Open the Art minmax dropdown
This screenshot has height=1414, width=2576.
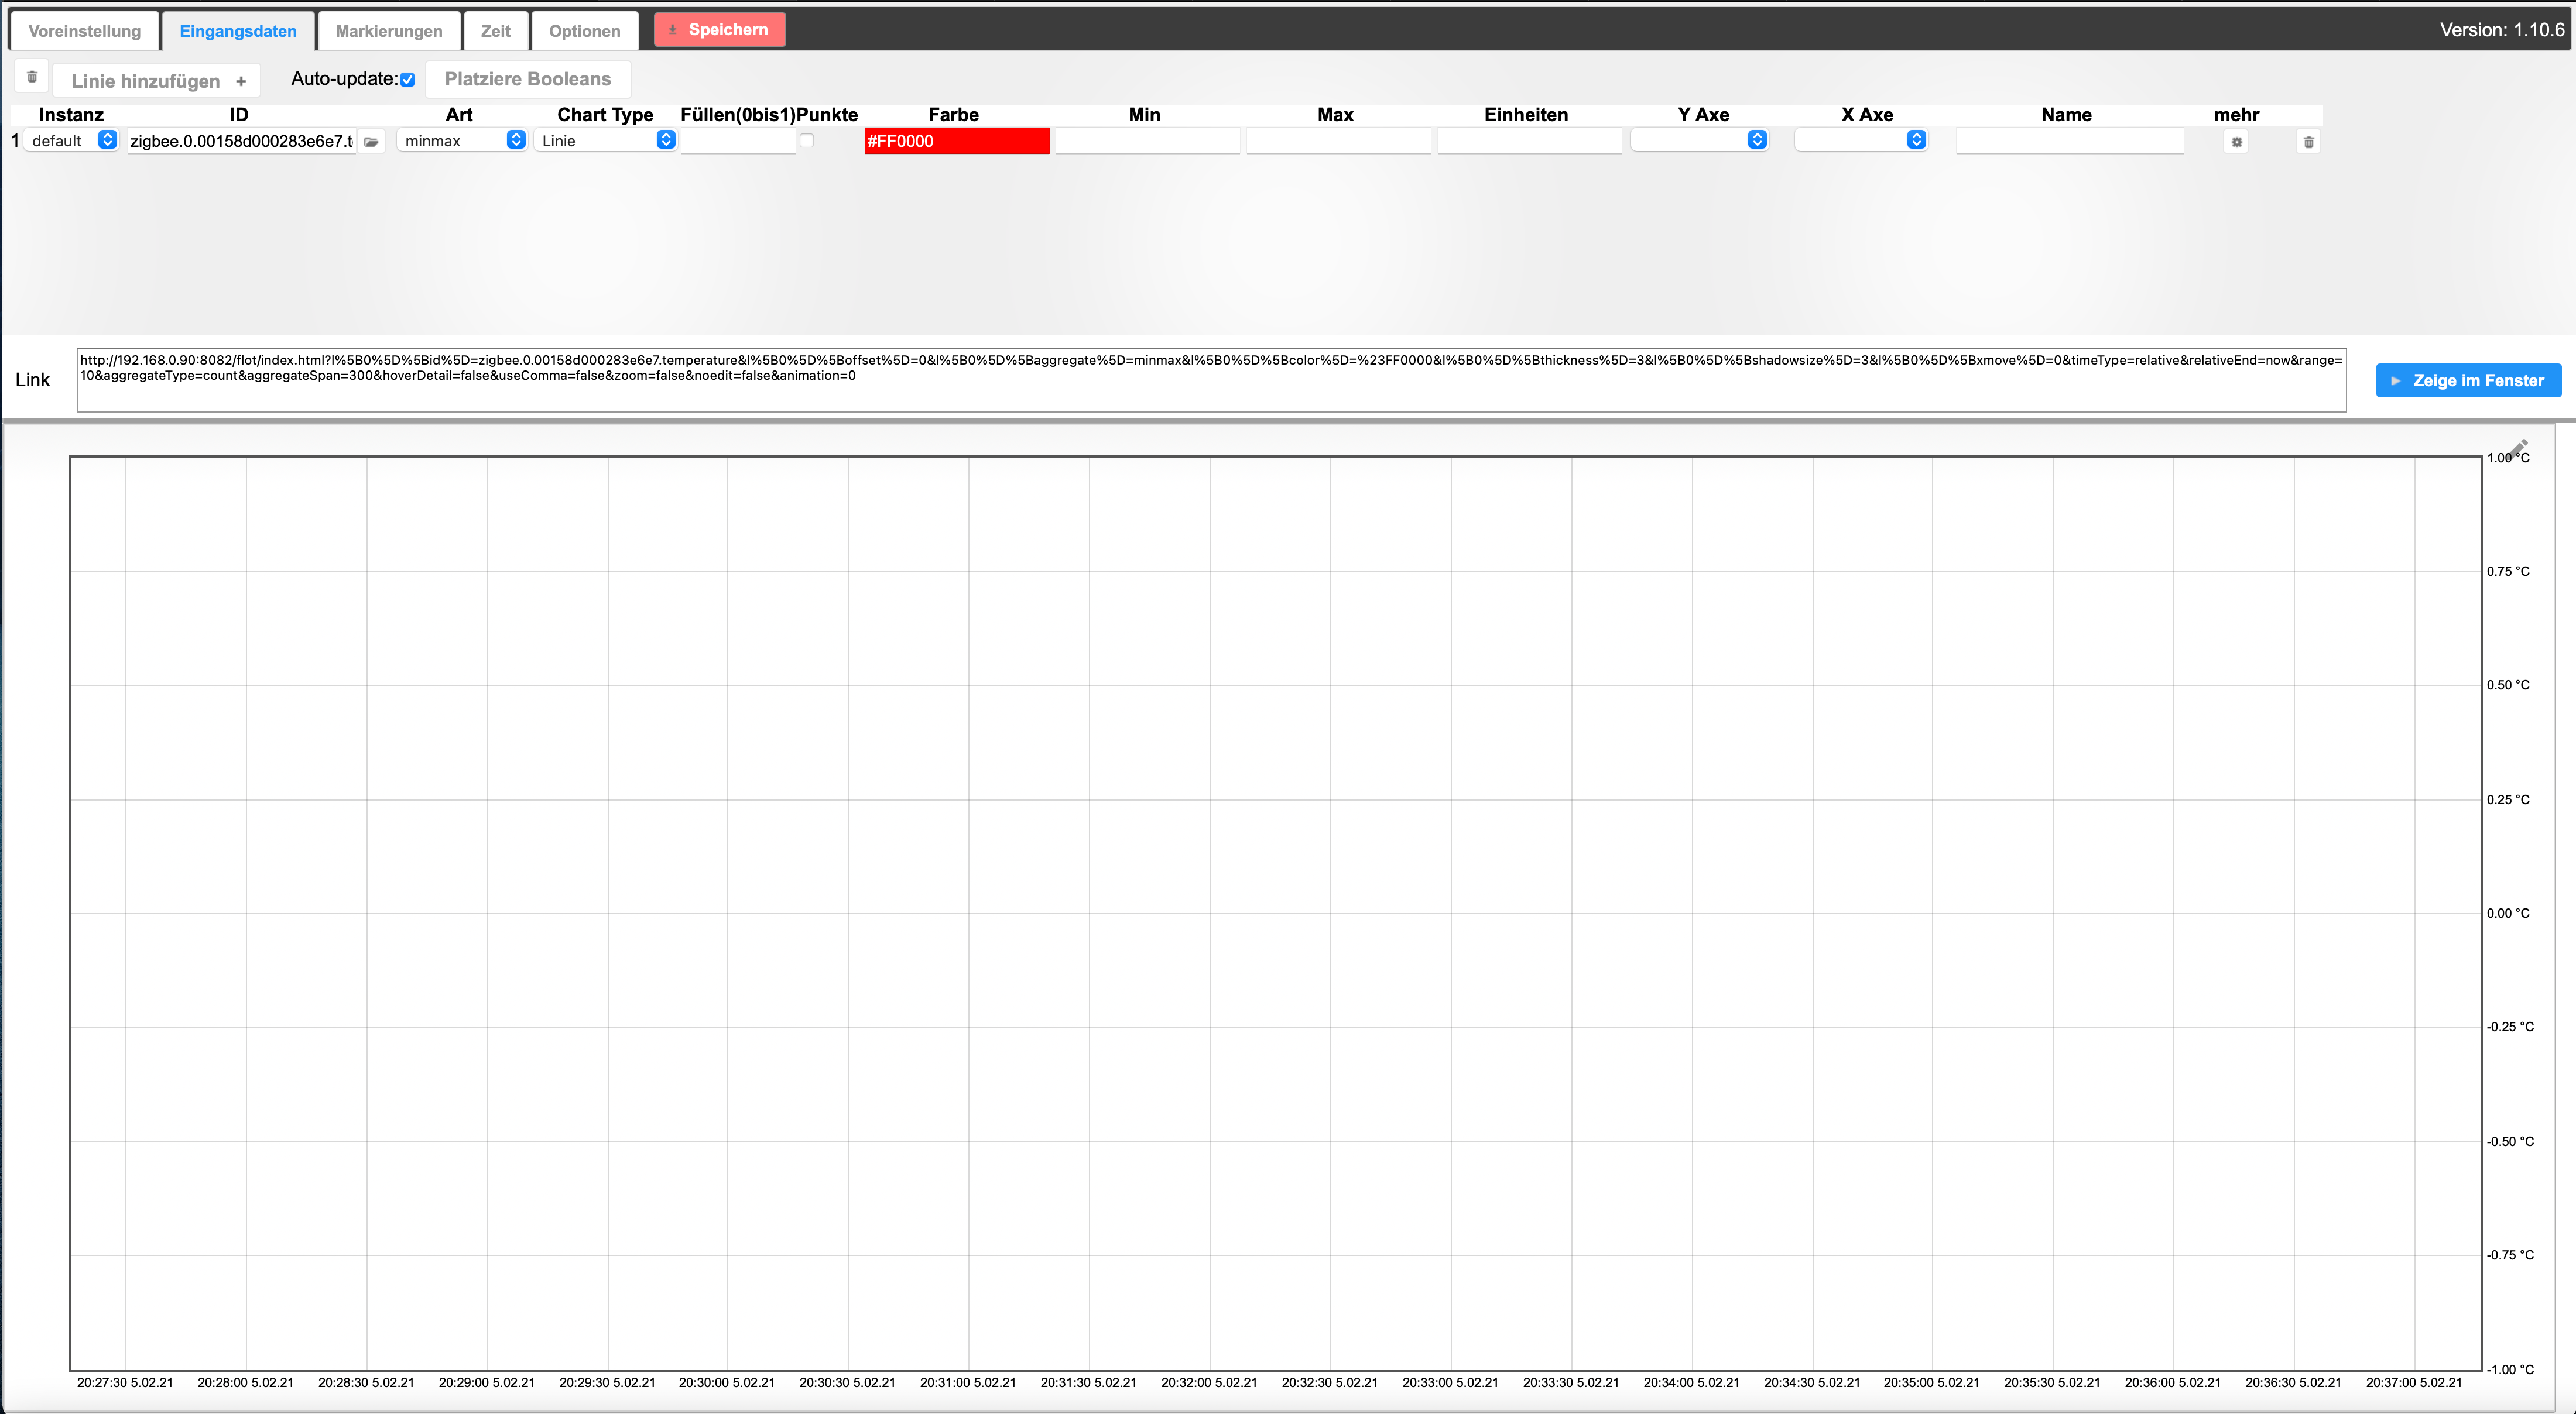coord(461,141)
